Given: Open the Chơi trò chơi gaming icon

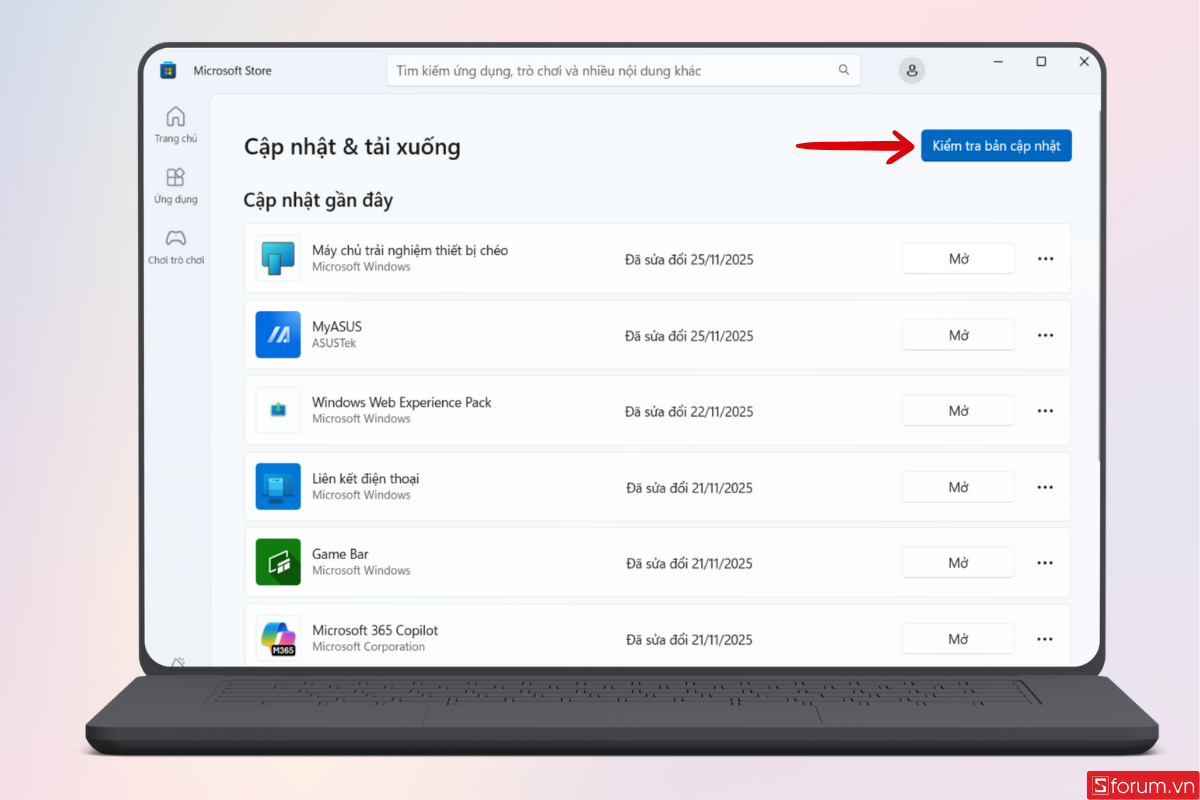Looking at the screenshot, I should [175, 238].
